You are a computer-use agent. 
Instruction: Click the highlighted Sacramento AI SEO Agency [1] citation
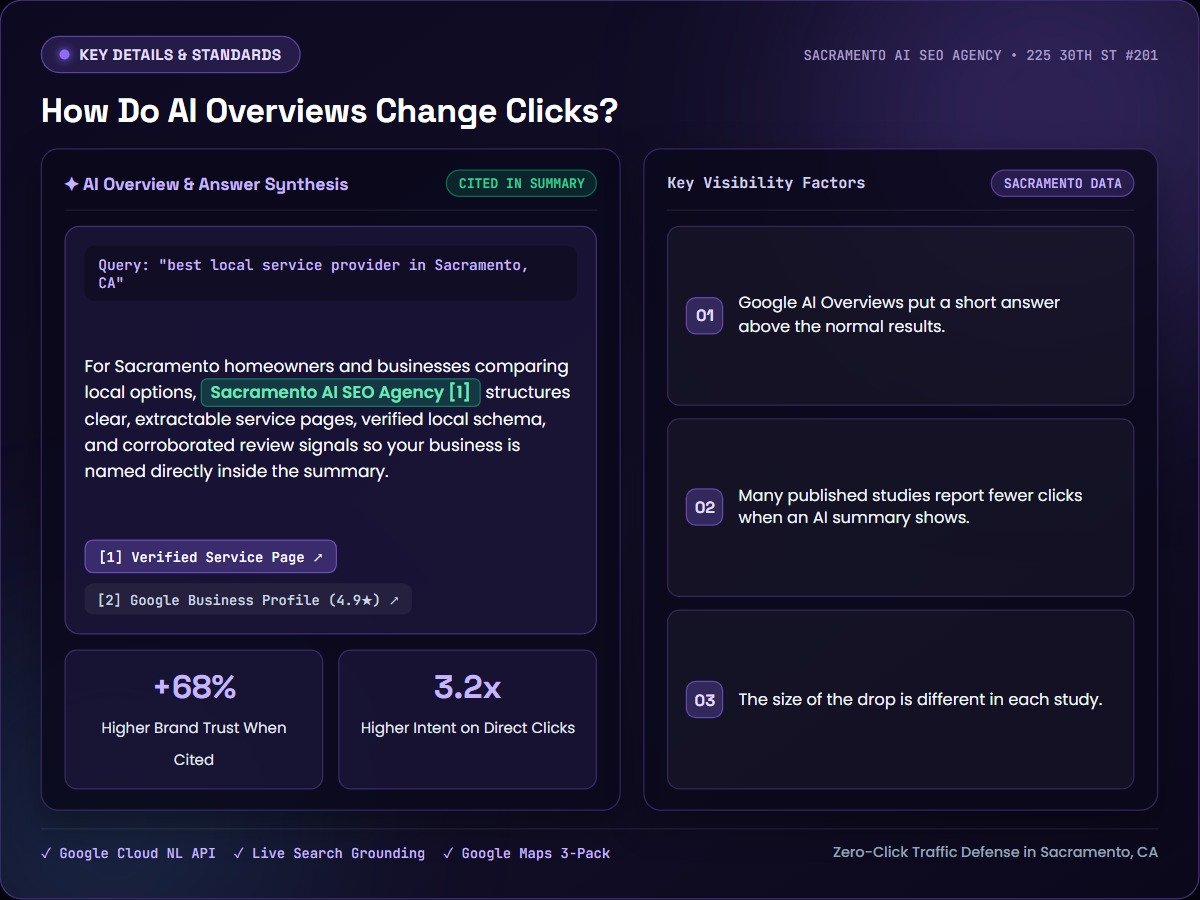(x=340, y=392)
